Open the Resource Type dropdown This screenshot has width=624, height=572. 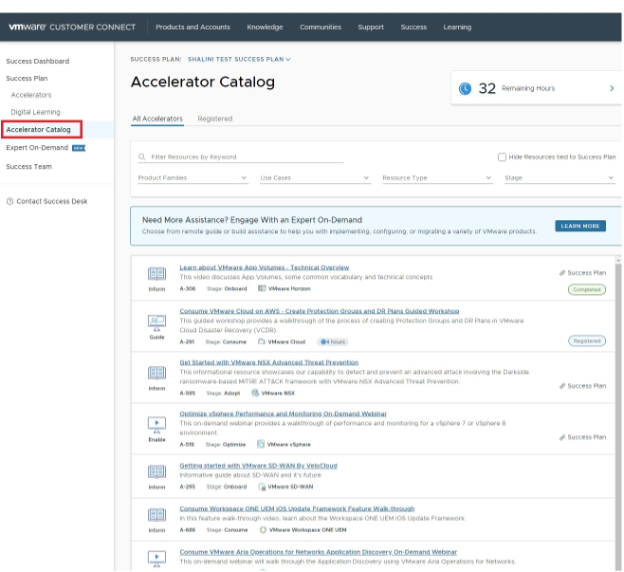point(436,178)
